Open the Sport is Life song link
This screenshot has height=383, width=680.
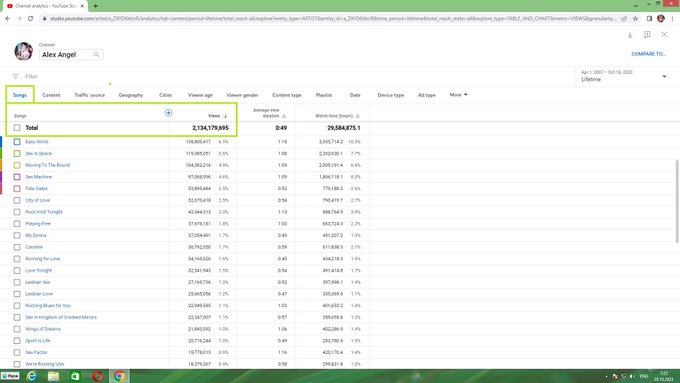38,341
